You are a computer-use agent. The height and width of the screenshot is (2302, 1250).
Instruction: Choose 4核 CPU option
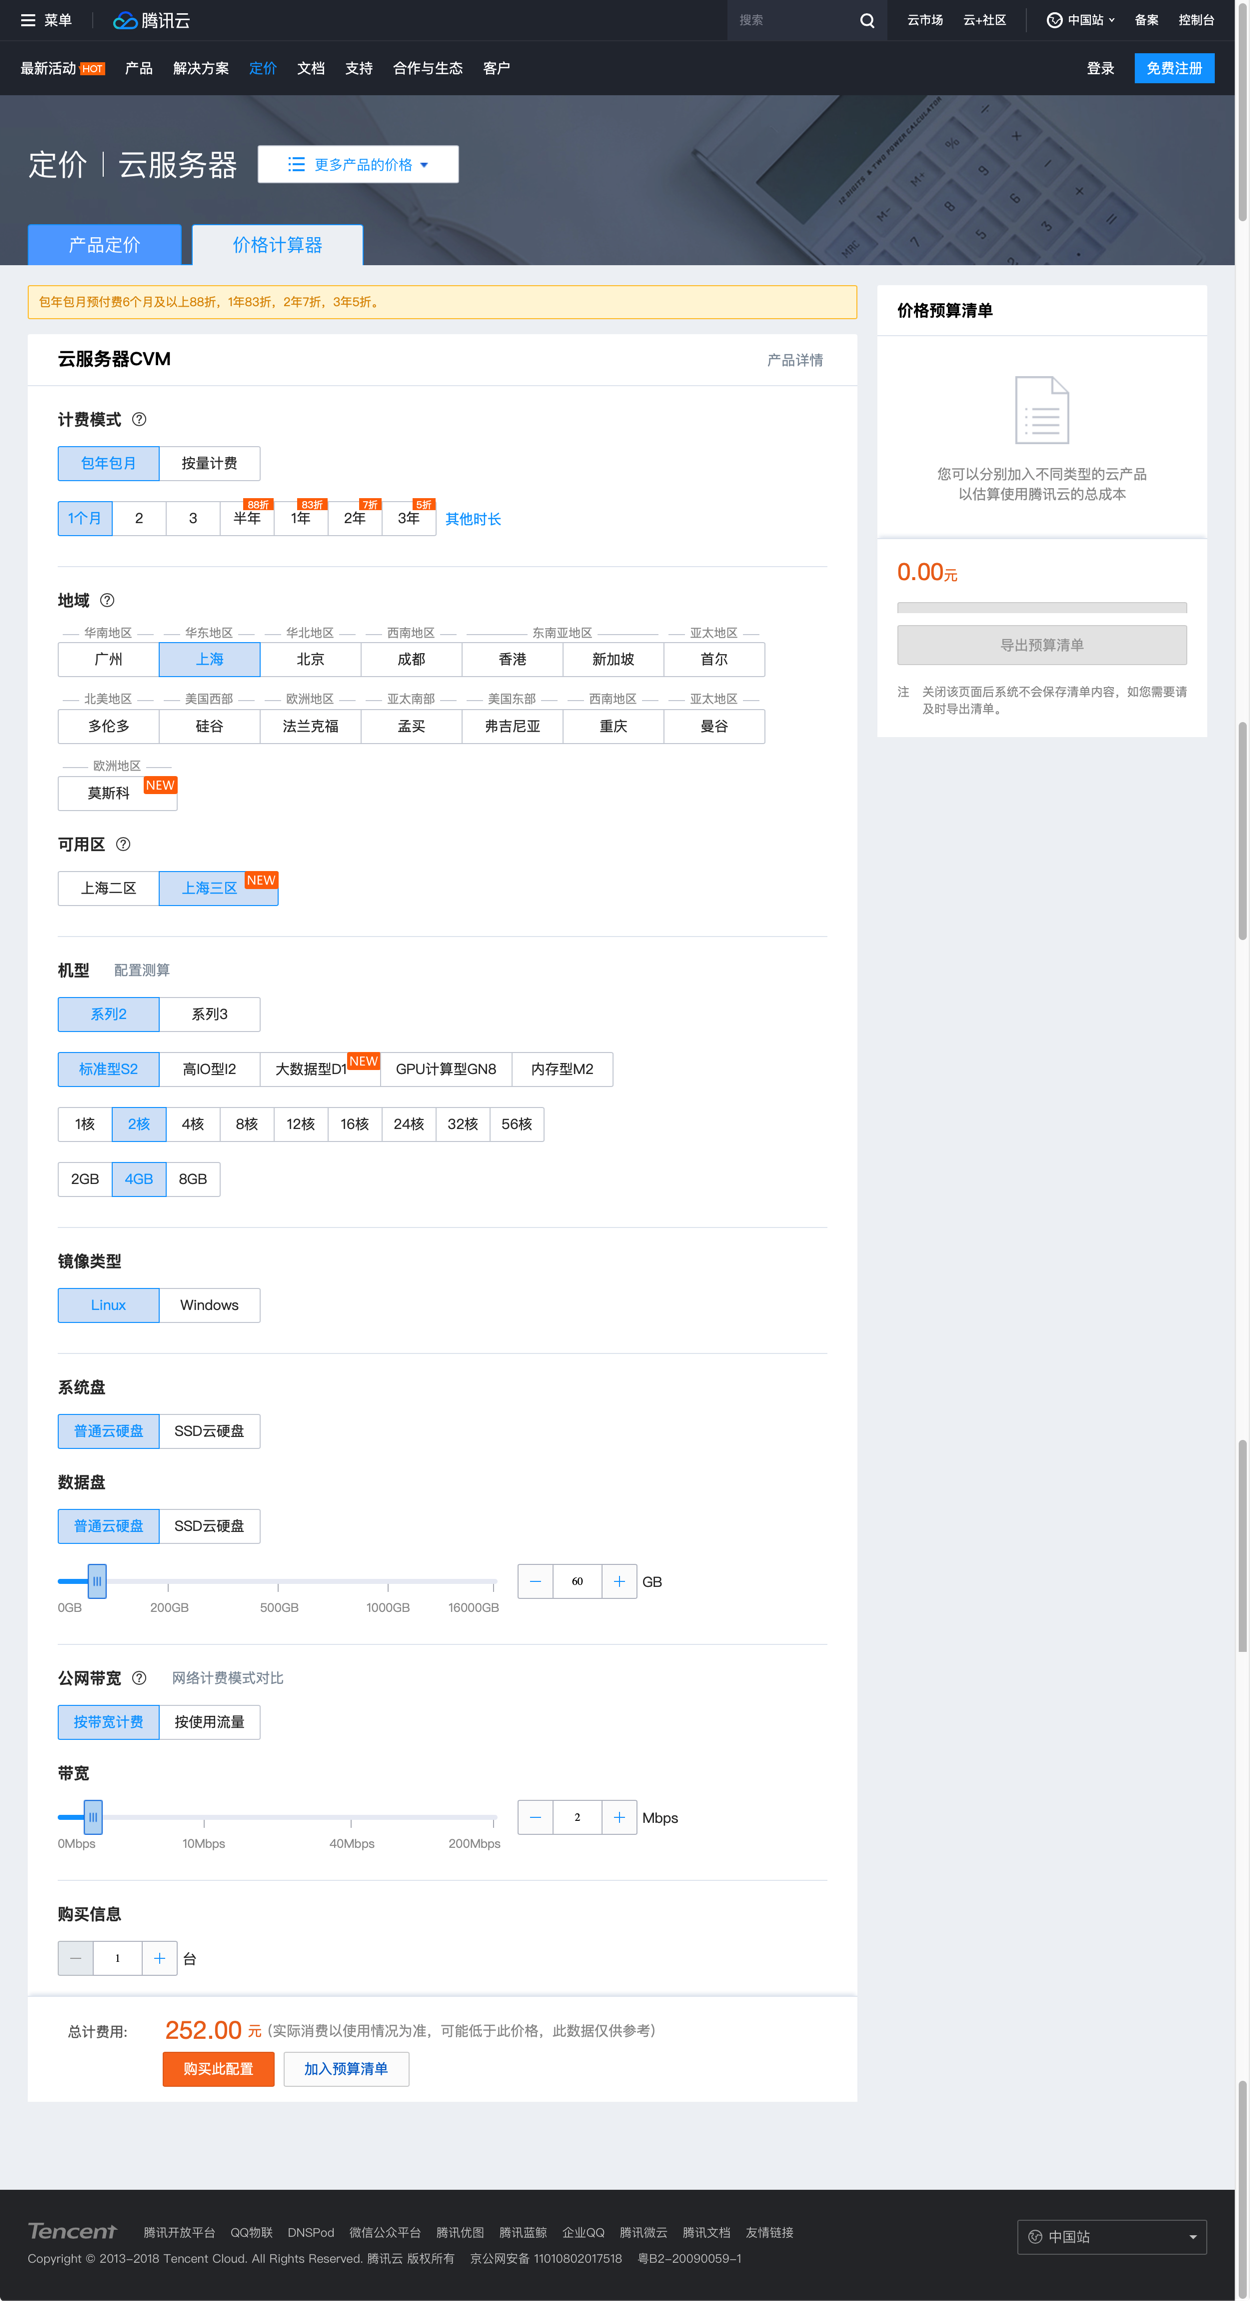click(193, 1124)
